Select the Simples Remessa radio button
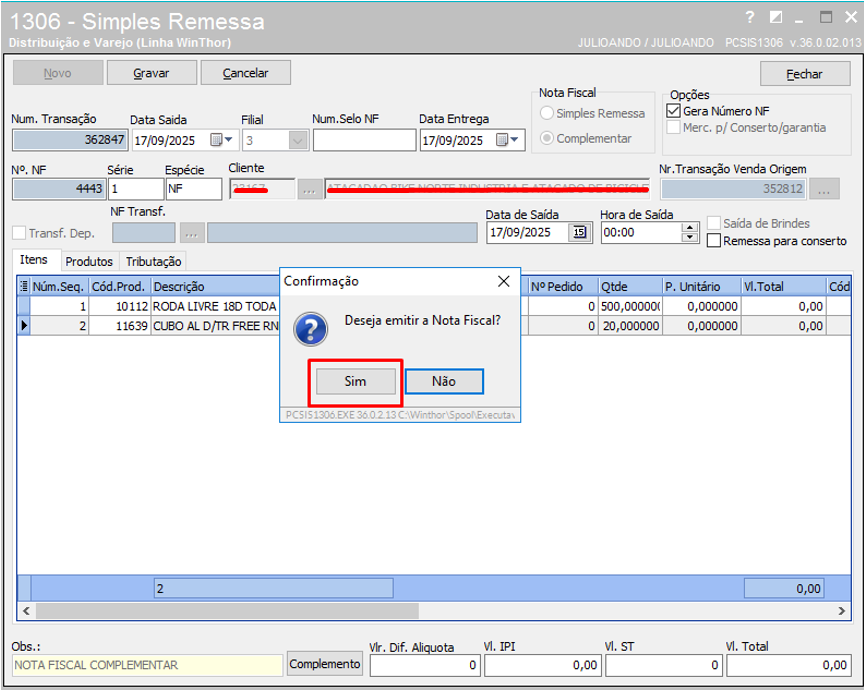 pos(547,113)
